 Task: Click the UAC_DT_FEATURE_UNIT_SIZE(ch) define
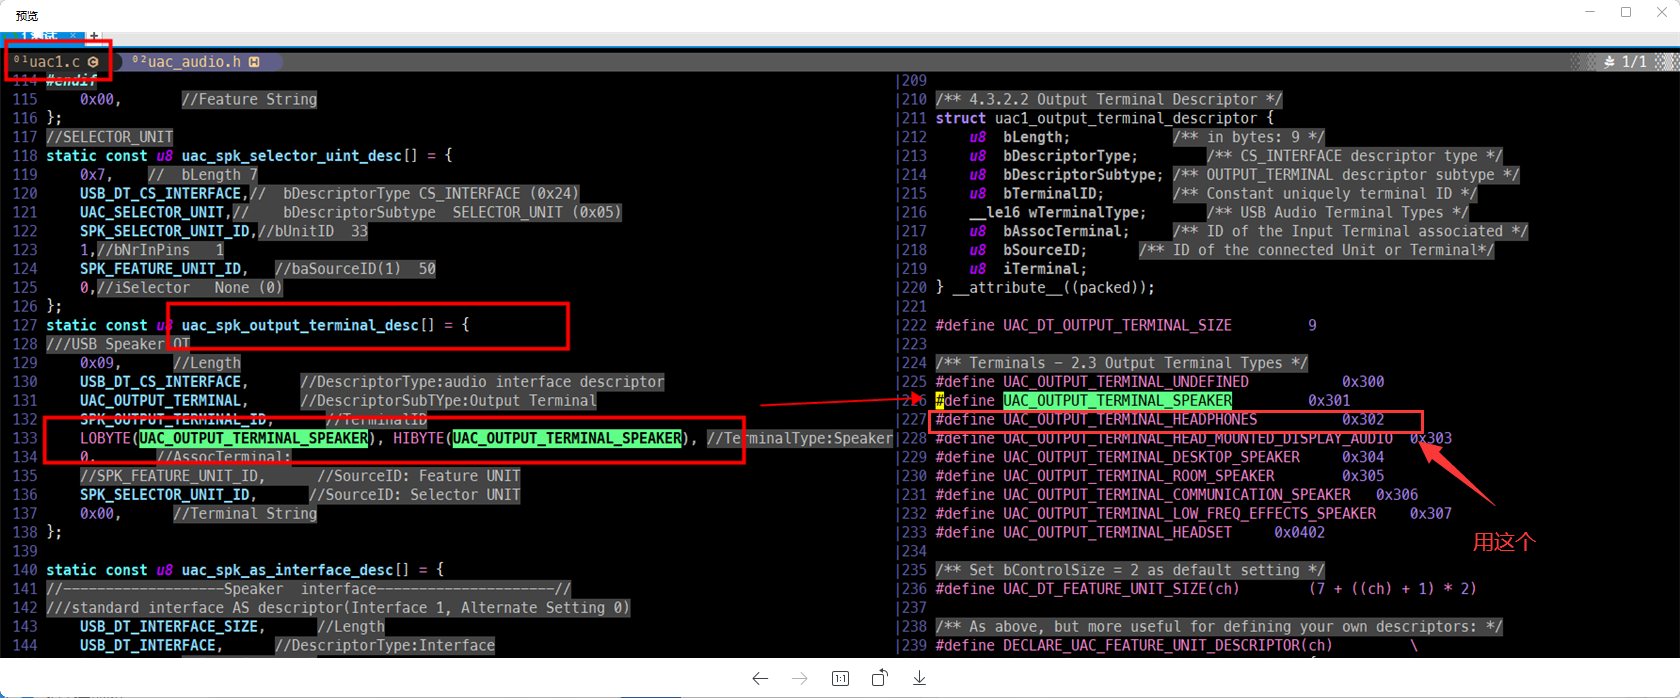point(1206,589)
